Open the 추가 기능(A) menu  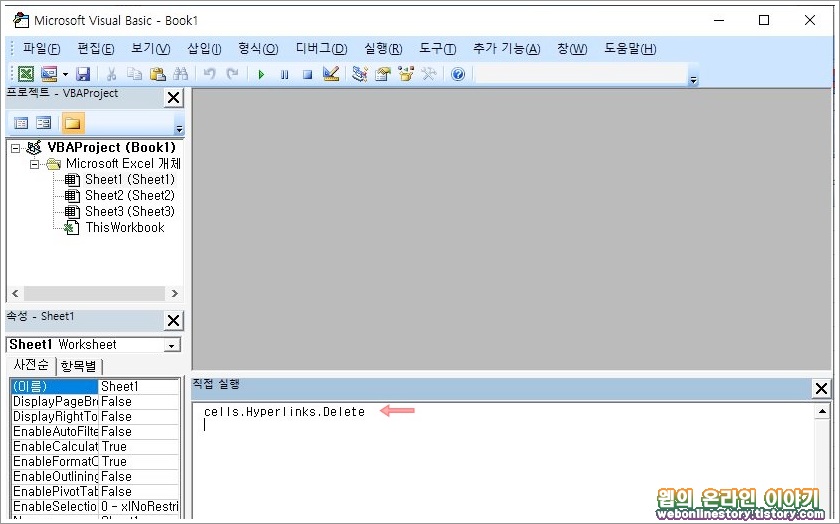point(506,49)
